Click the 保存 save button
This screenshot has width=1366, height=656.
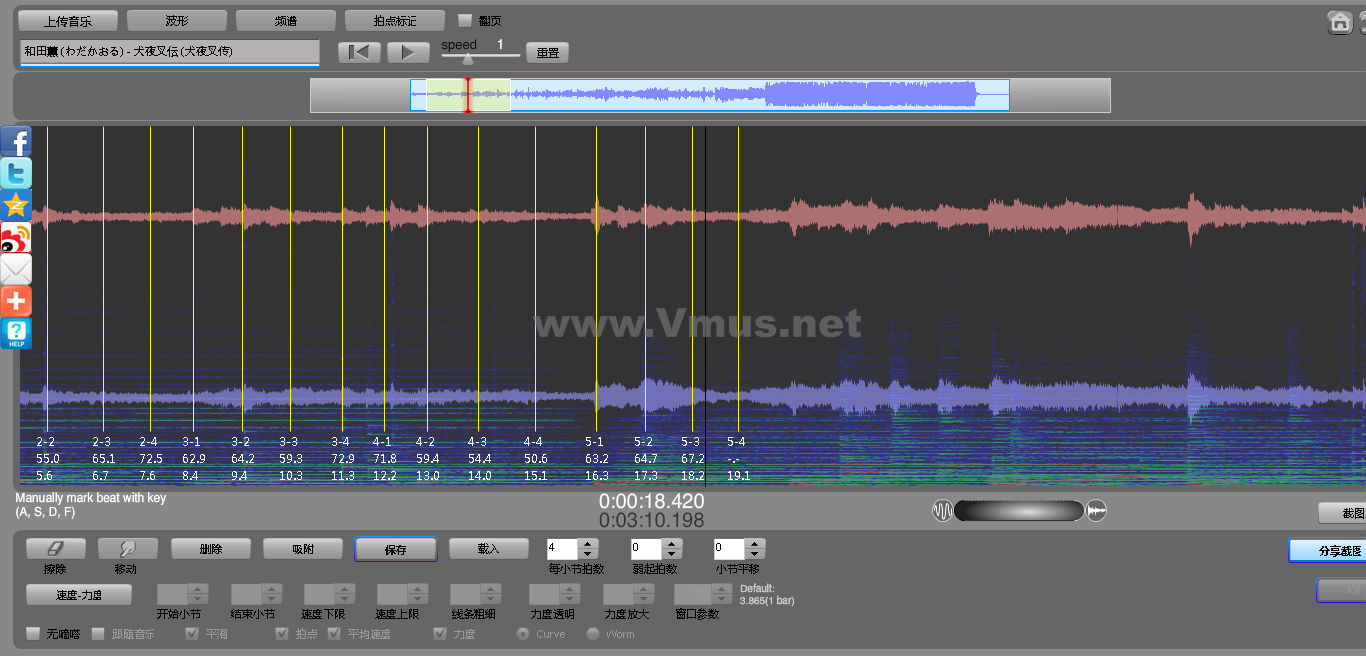(x=395, y=549)
